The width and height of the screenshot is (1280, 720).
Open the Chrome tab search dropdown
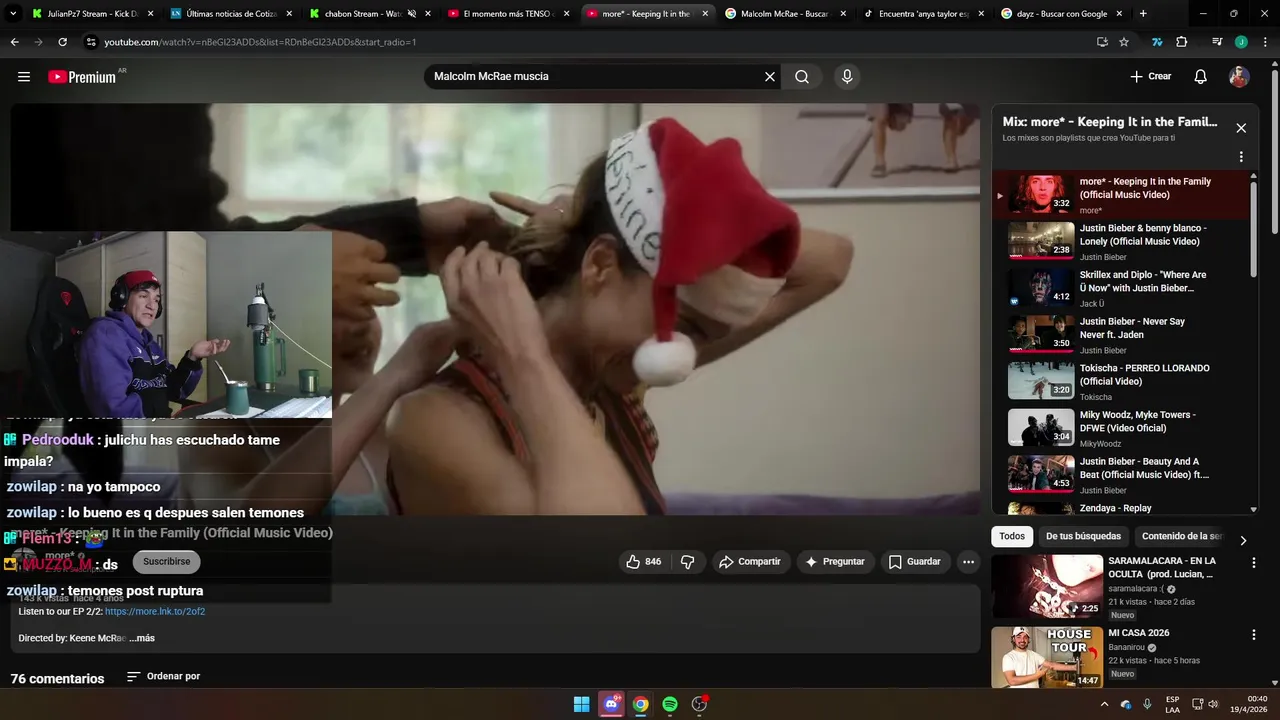pos(13,14)
